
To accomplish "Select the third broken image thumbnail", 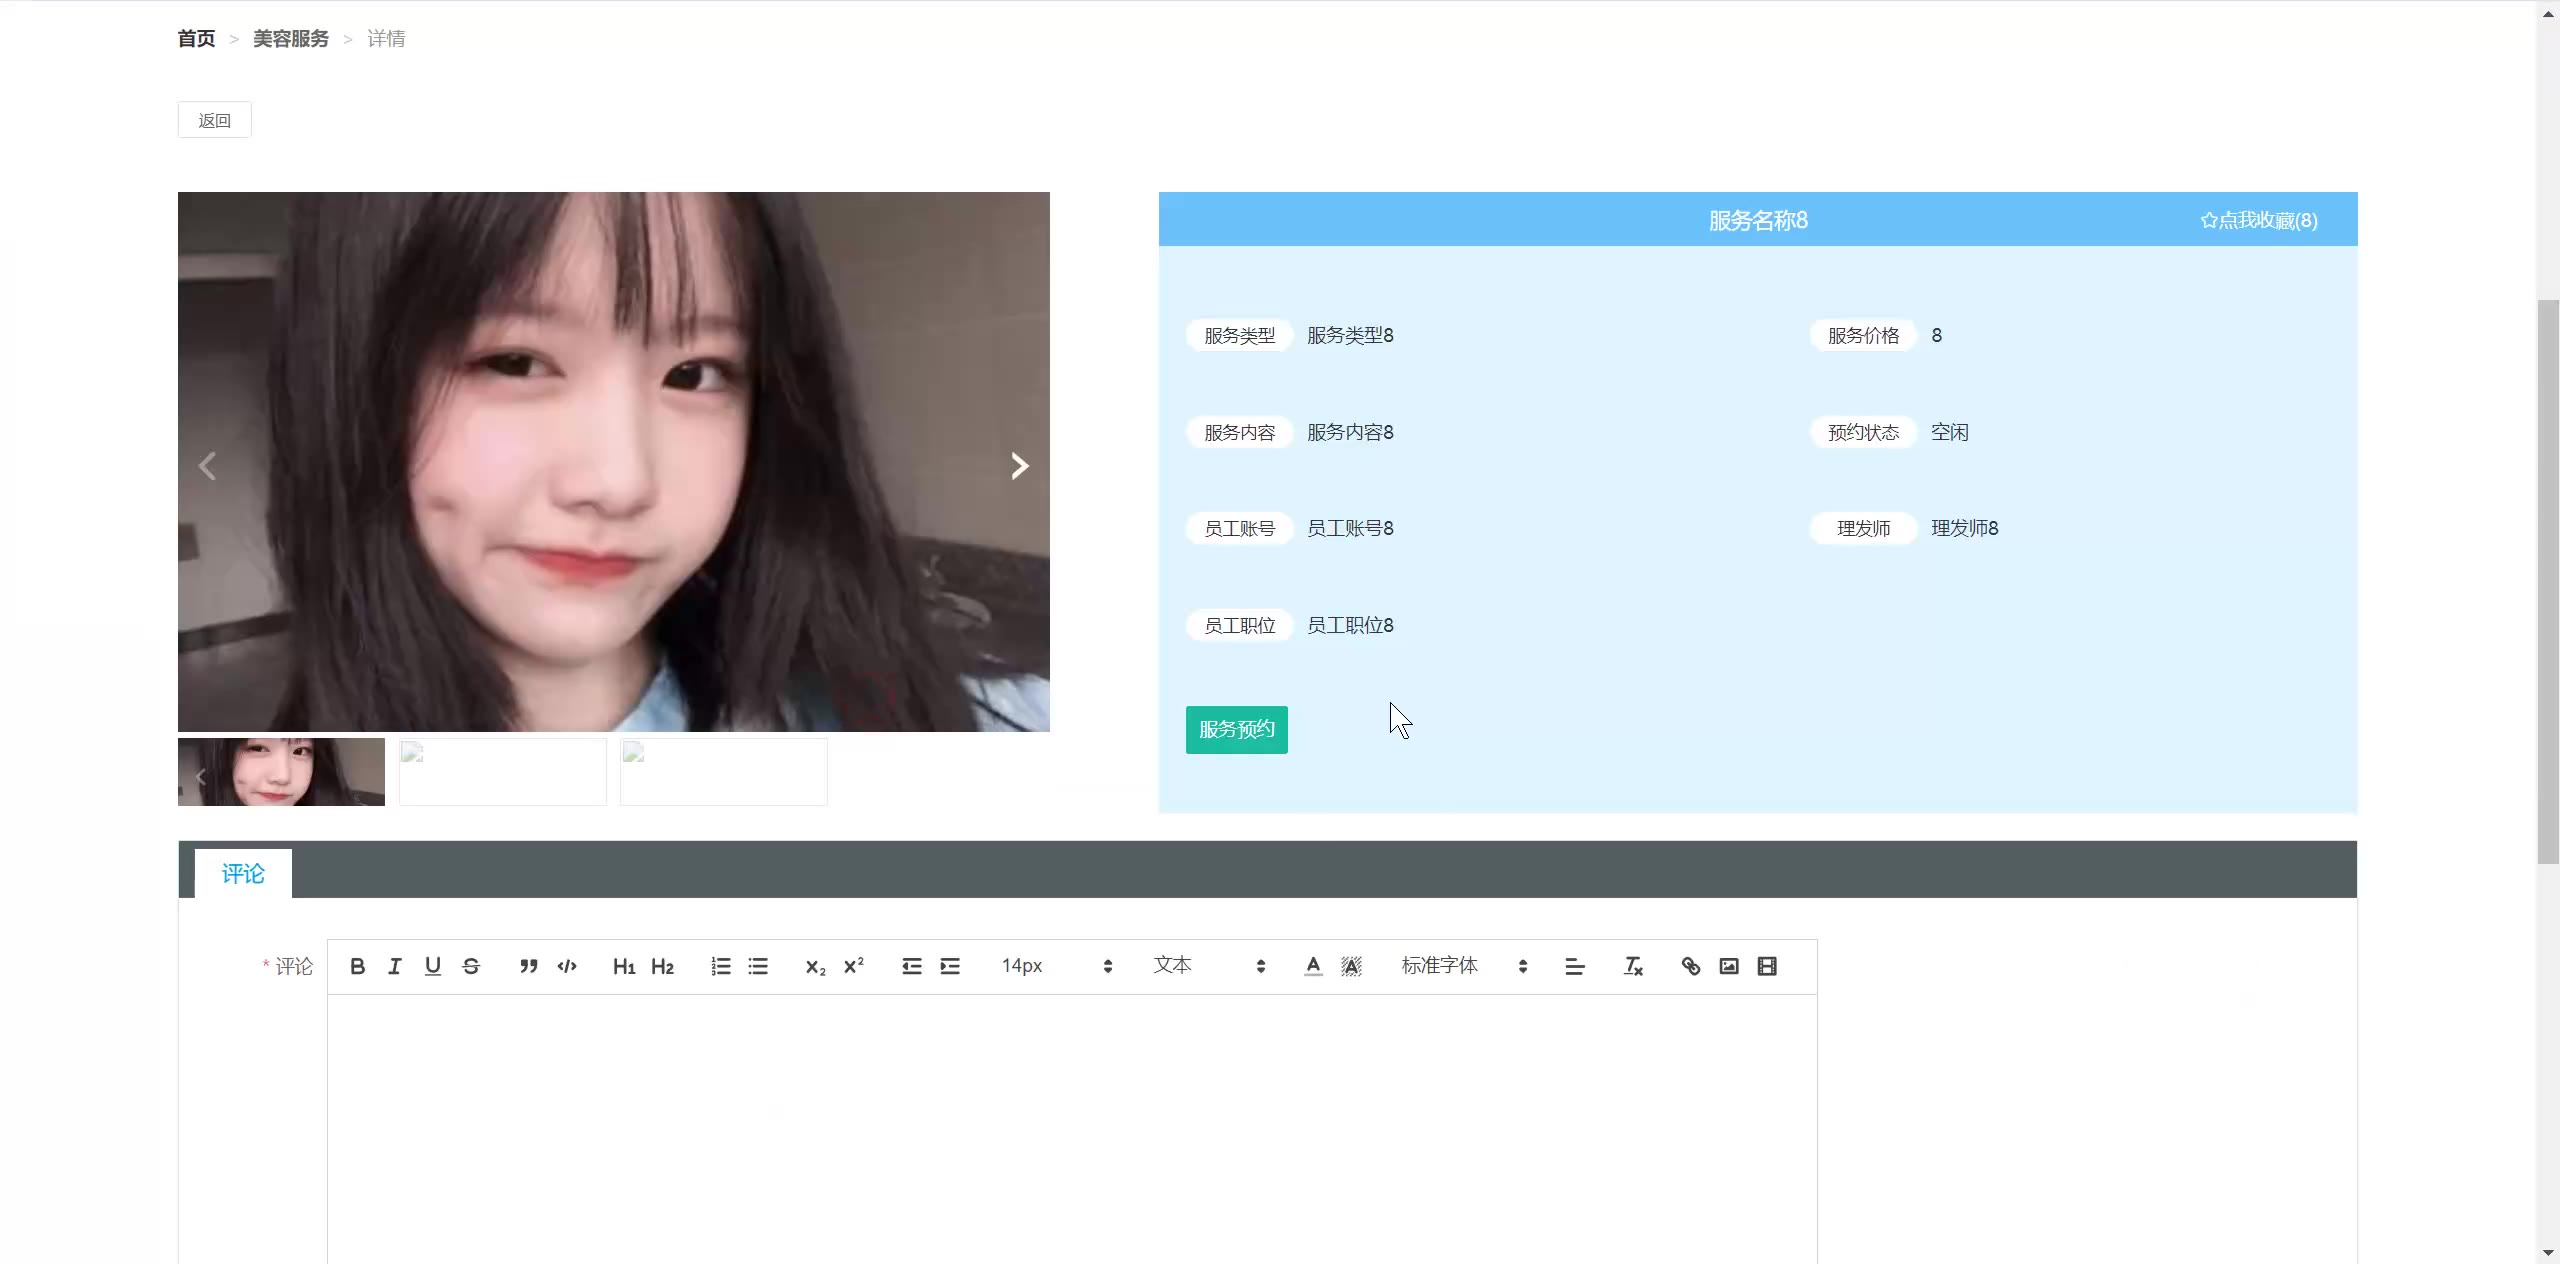I will (x=724, y=772).
